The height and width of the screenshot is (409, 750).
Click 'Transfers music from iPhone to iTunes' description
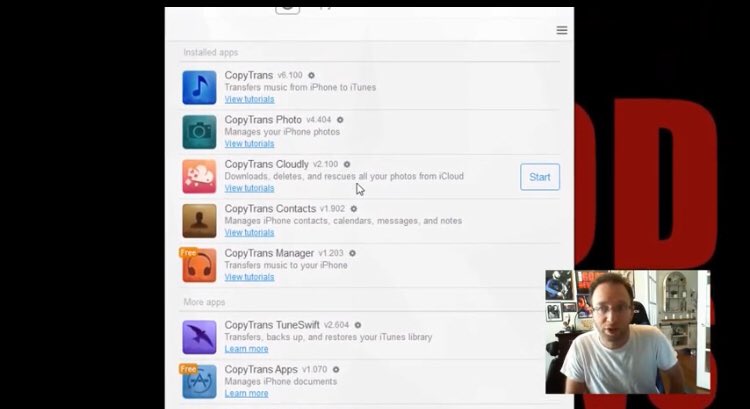pos(300,88)
